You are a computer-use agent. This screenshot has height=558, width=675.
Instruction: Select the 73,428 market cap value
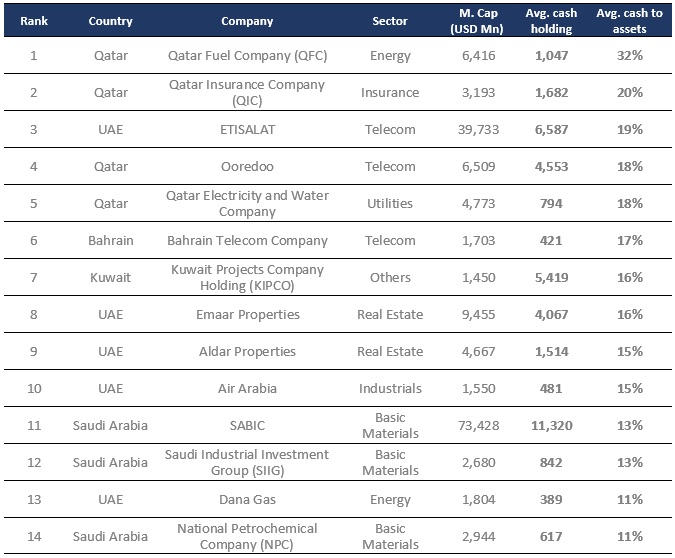click(x=475, y=425)
